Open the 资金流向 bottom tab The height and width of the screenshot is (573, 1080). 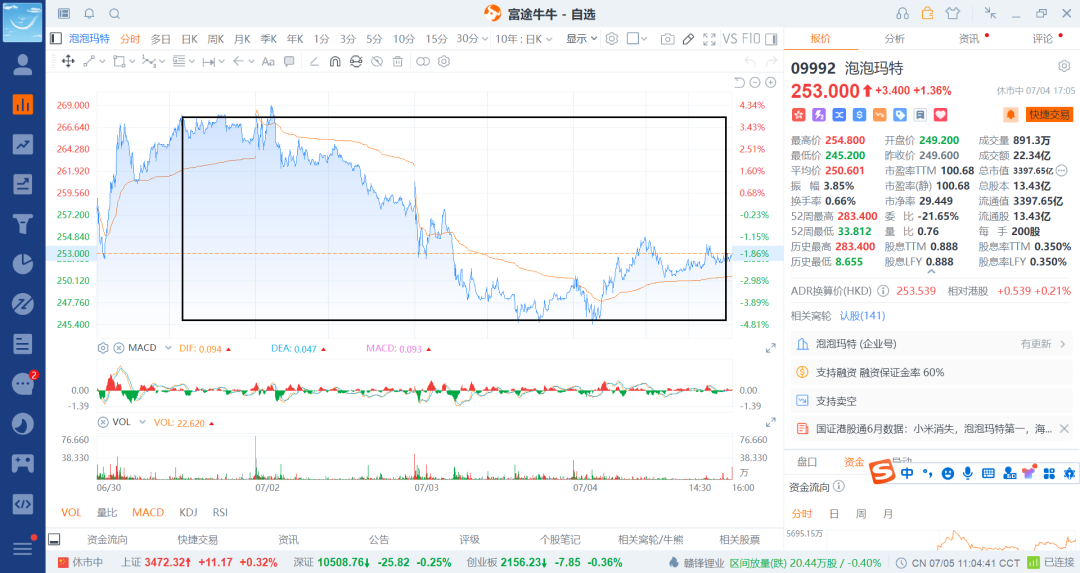107,539
